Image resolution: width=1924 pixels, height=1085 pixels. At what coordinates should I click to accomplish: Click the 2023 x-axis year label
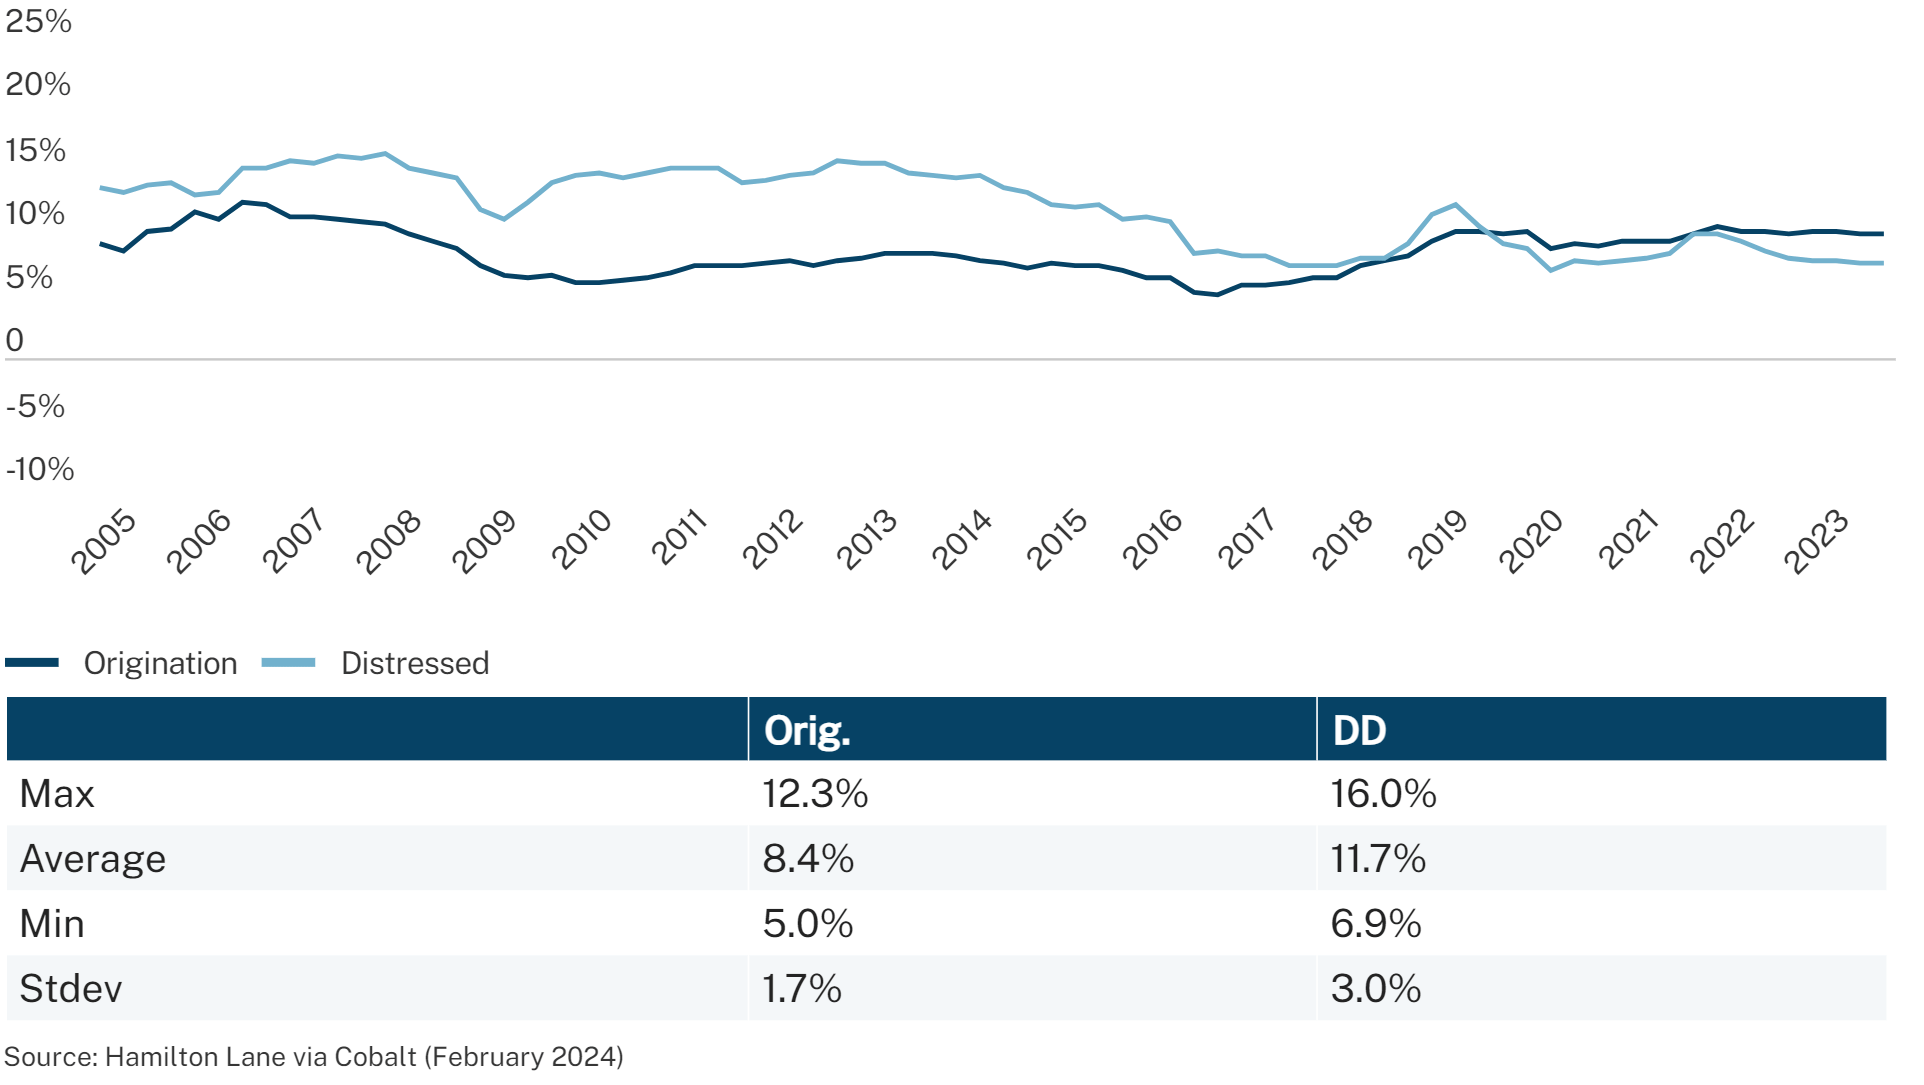1816,541
